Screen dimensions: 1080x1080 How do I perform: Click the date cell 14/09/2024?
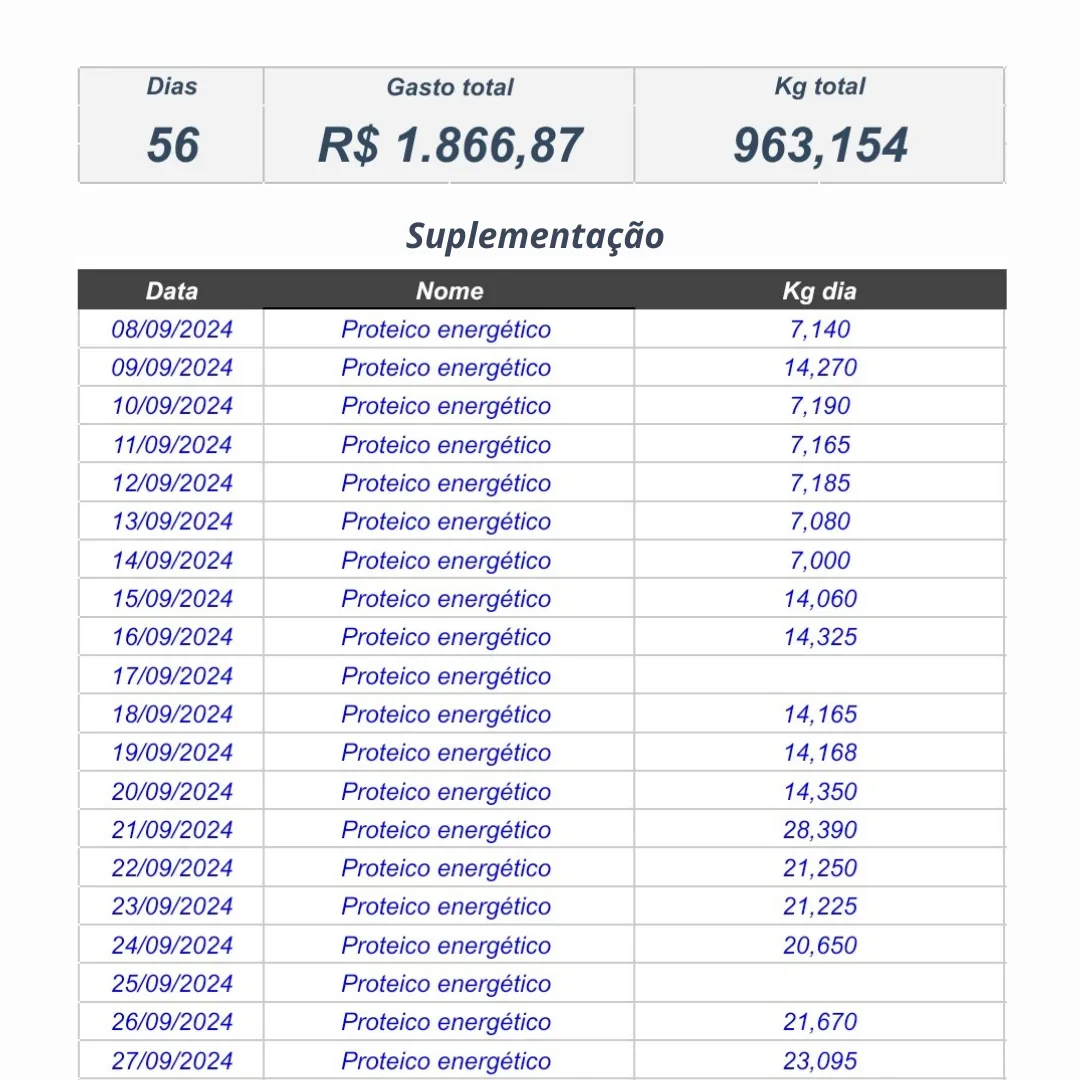pyautogui.click(x=172, y=560)
